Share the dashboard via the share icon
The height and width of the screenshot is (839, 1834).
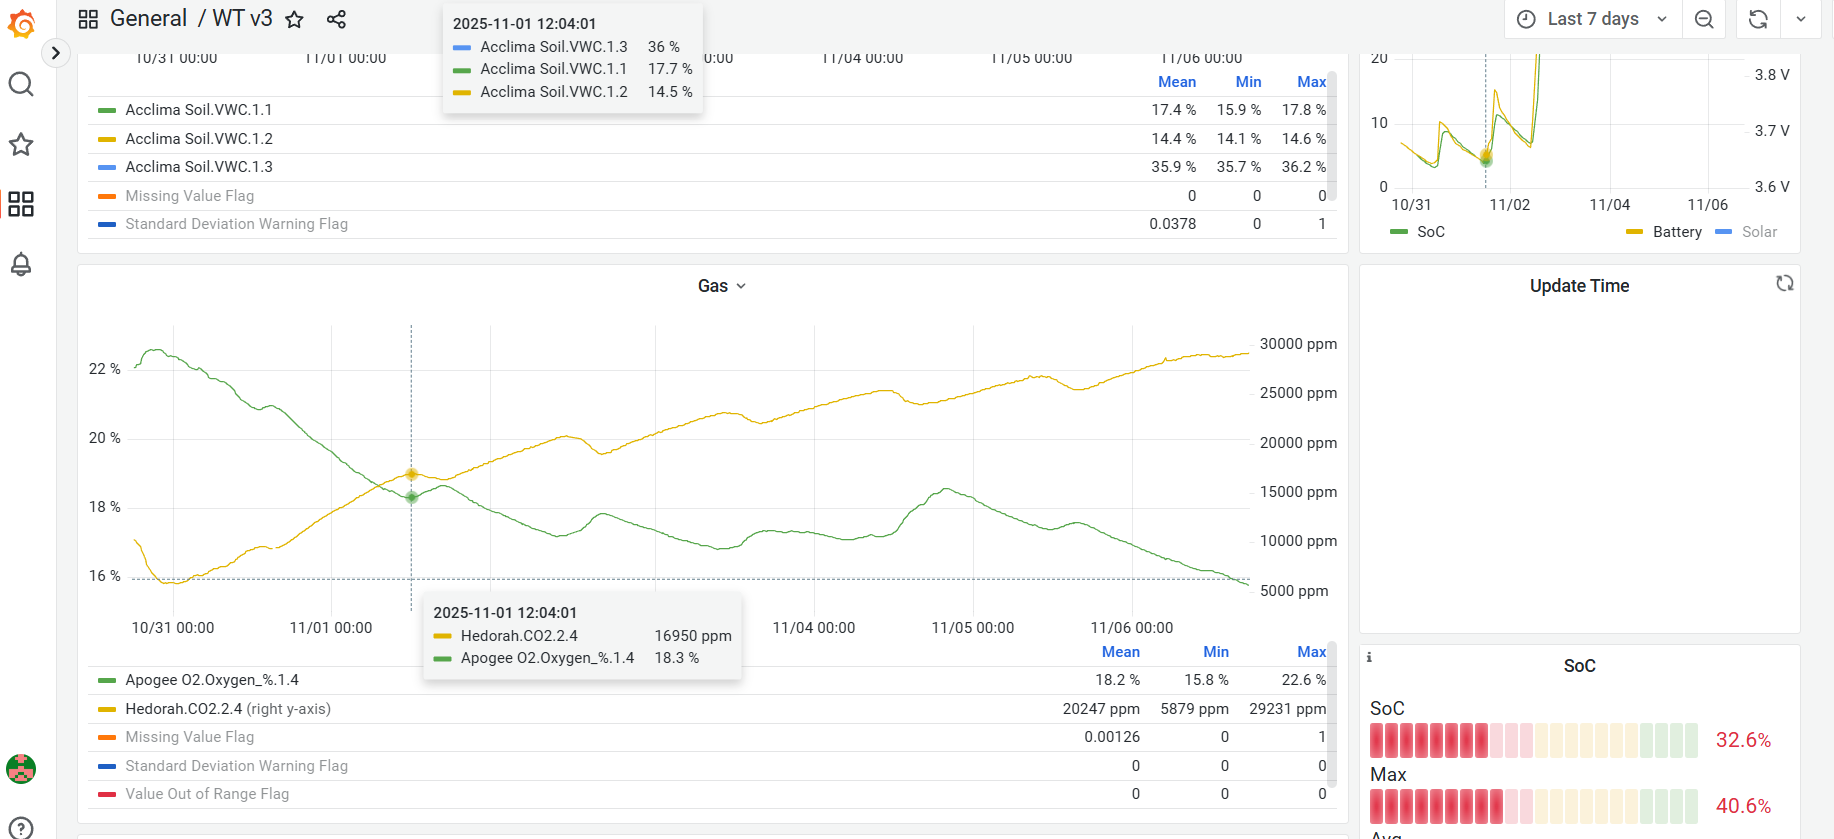pos(336,19)
